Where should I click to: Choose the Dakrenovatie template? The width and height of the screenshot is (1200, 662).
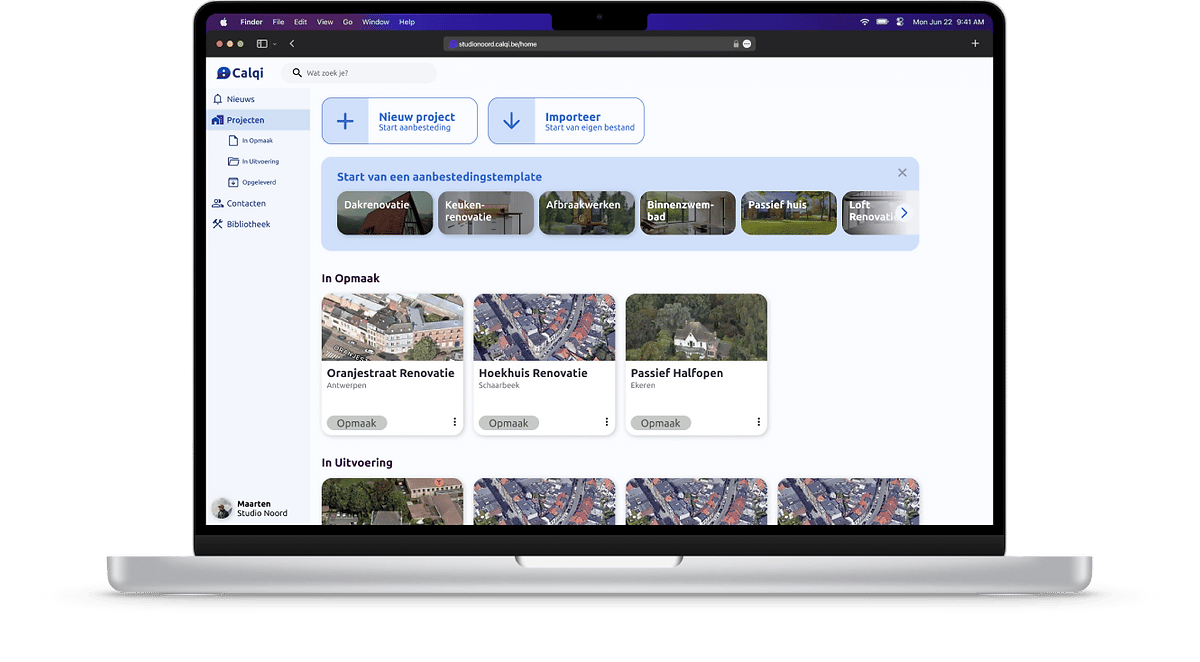pos(385,213)
